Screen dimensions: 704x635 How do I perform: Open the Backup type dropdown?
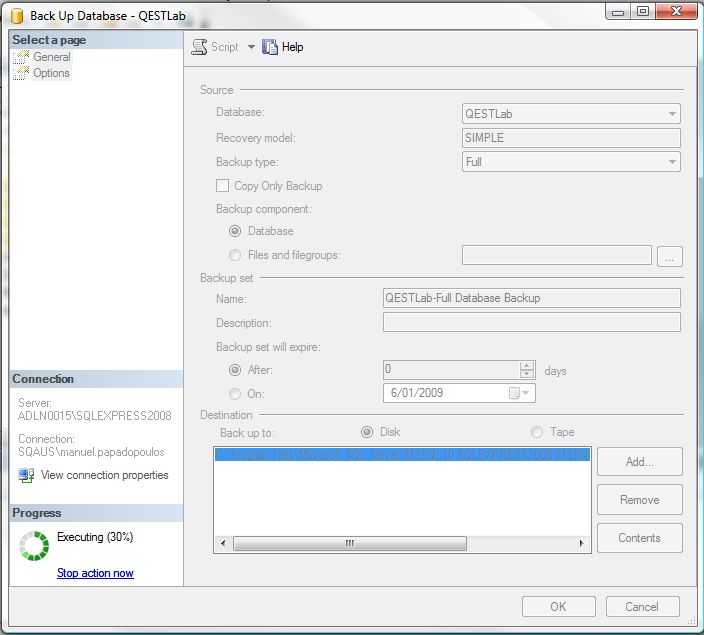(673, 162)
